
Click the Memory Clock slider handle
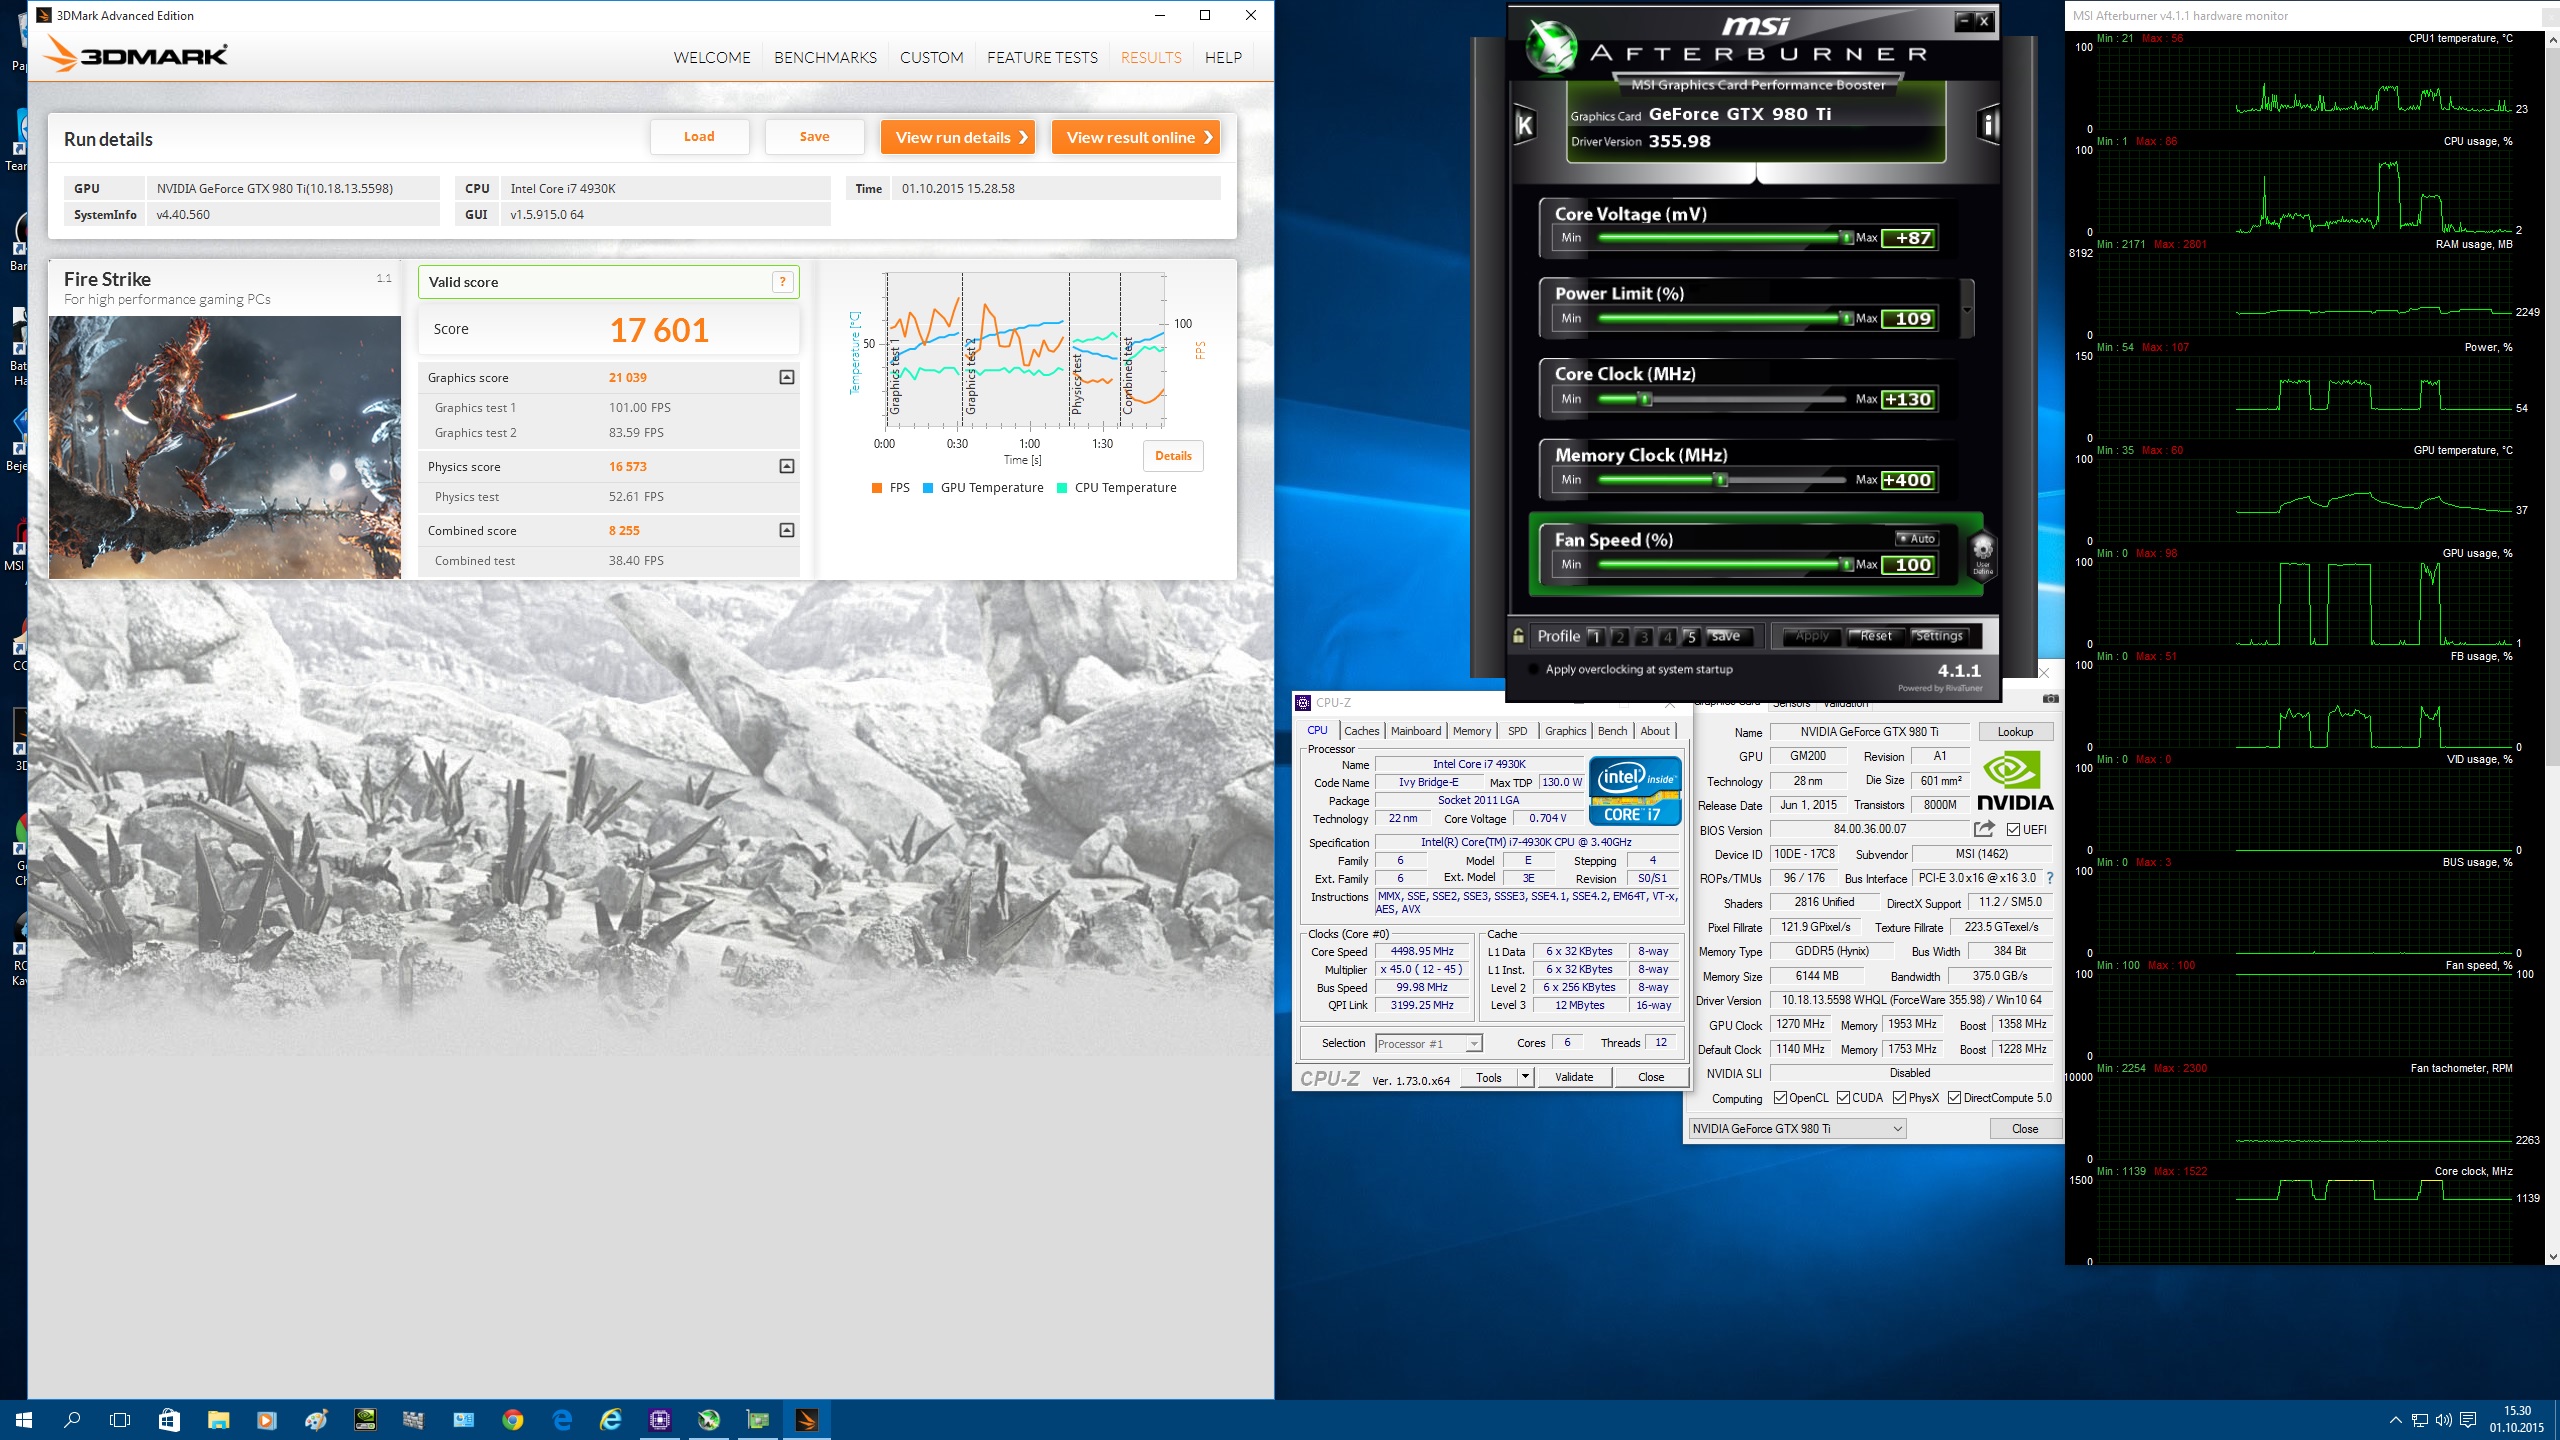coord(1721,480)
